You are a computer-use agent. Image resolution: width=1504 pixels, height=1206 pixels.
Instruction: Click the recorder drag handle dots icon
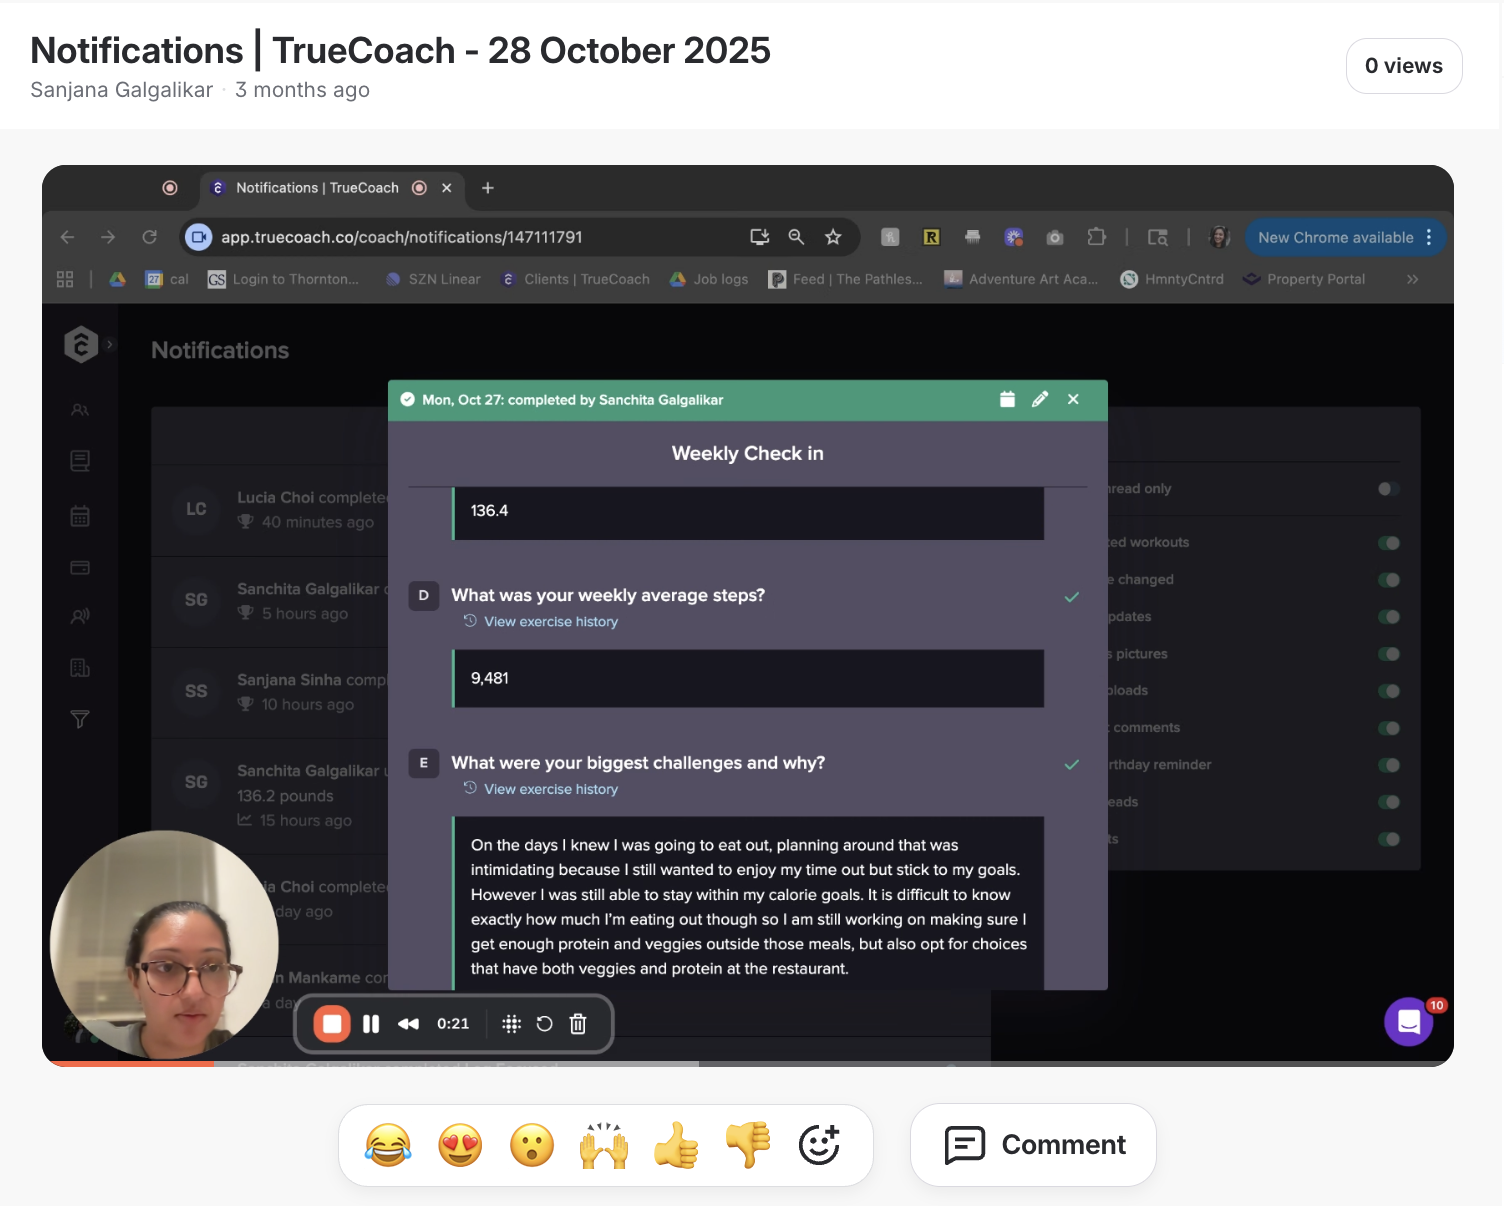pos(511,1024)
